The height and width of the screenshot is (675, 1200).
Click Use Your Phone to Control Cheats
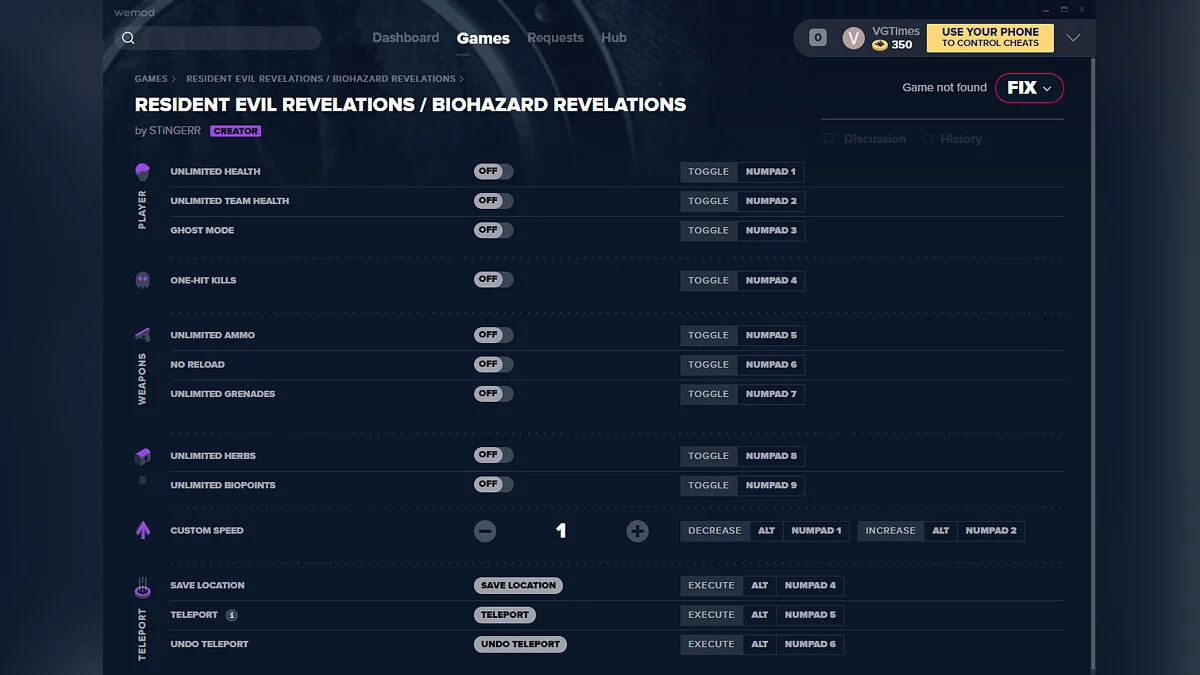(990, 38)
